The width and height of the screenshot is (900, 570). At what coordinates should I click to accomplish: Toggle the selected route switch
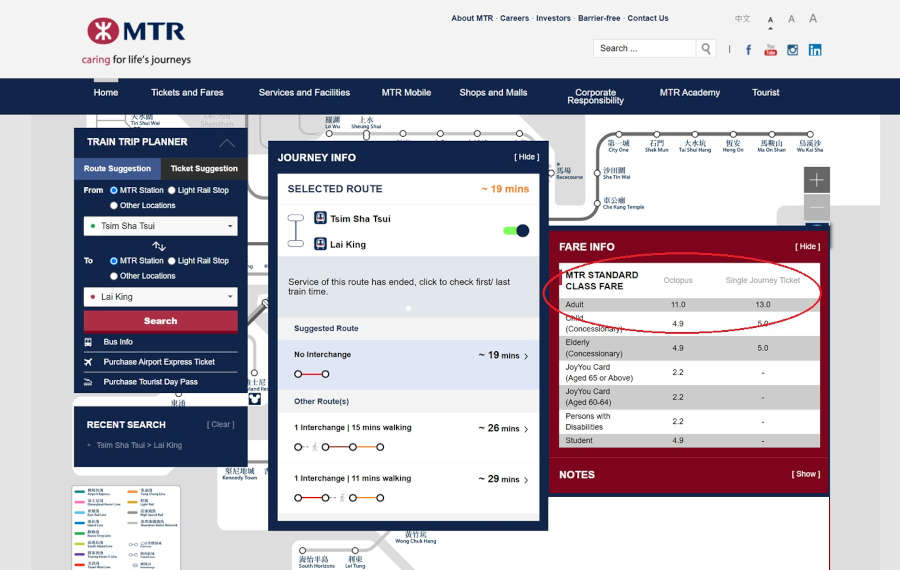(516, 231)
